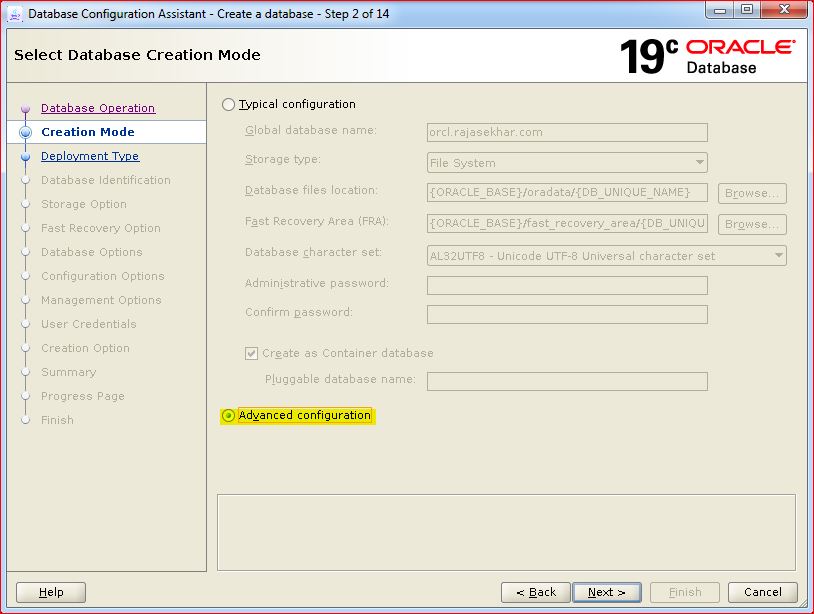Open the Database character set dropdown
Screen dimensions: 814x614
(606, 256)
